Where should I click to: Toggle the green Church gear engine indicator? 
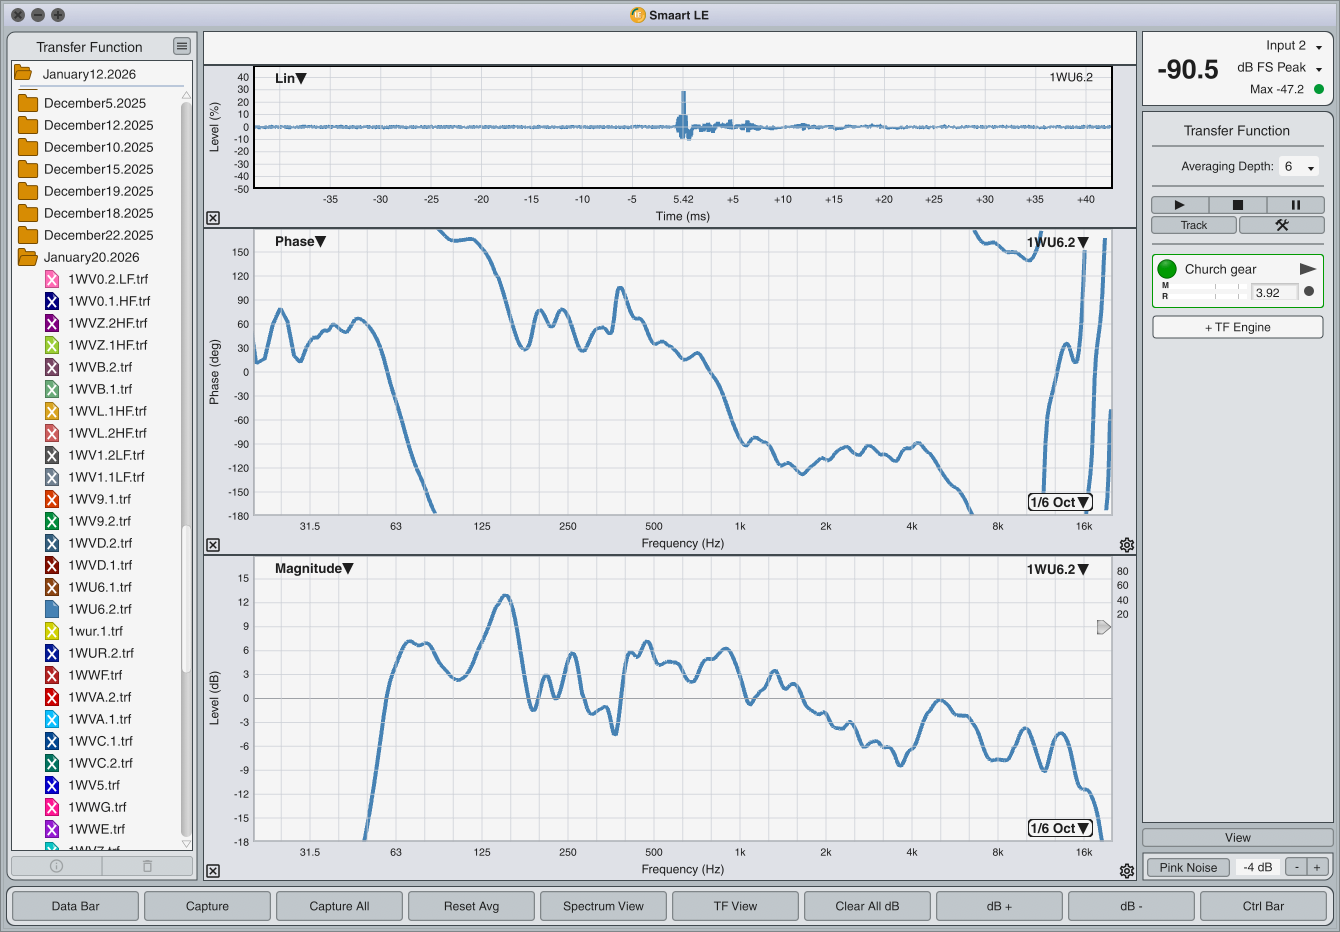pyautogui.click(x=1167, y=269)
